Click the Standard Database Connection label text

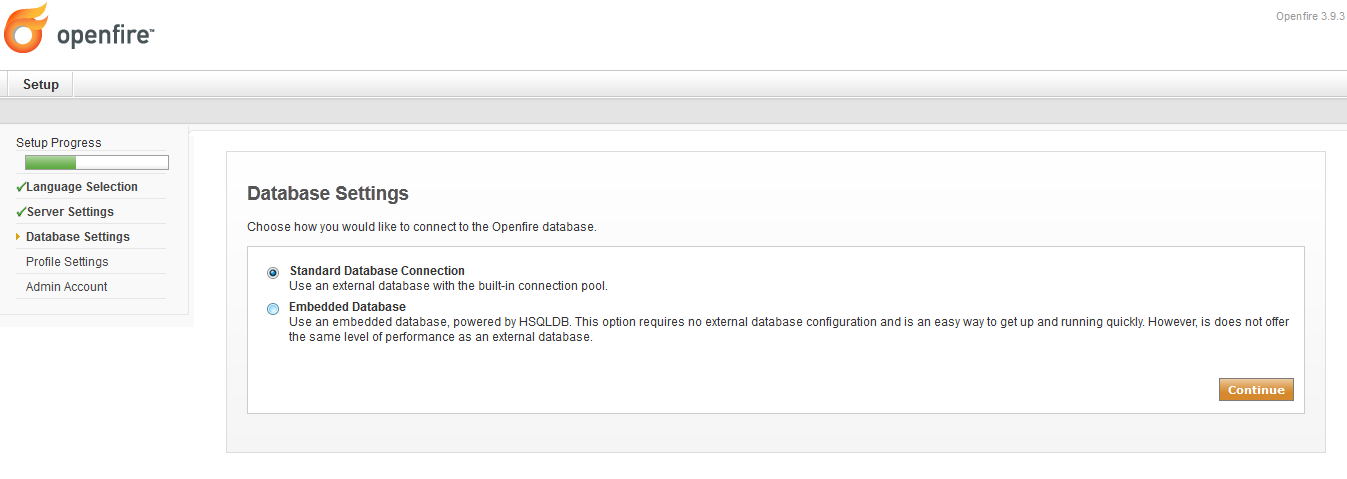377,271
